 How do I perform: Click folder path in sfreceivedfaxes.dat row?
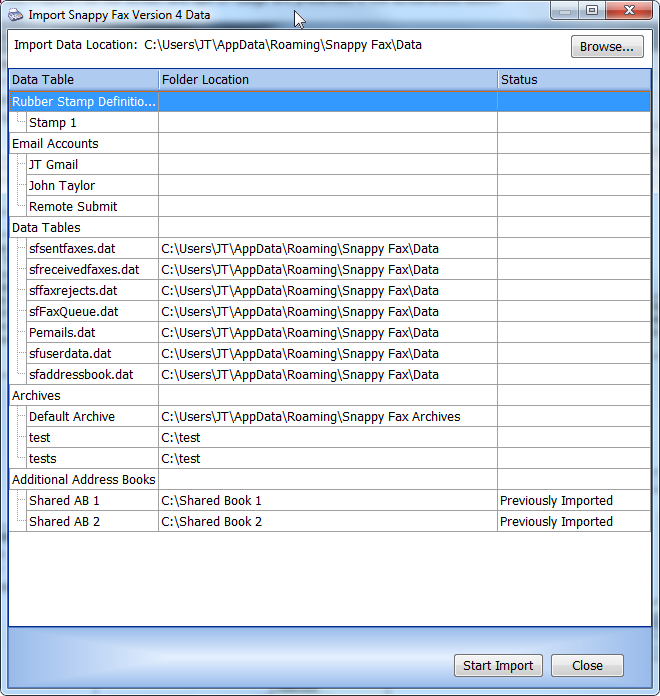pyautogui.click(x=300, y=269)
